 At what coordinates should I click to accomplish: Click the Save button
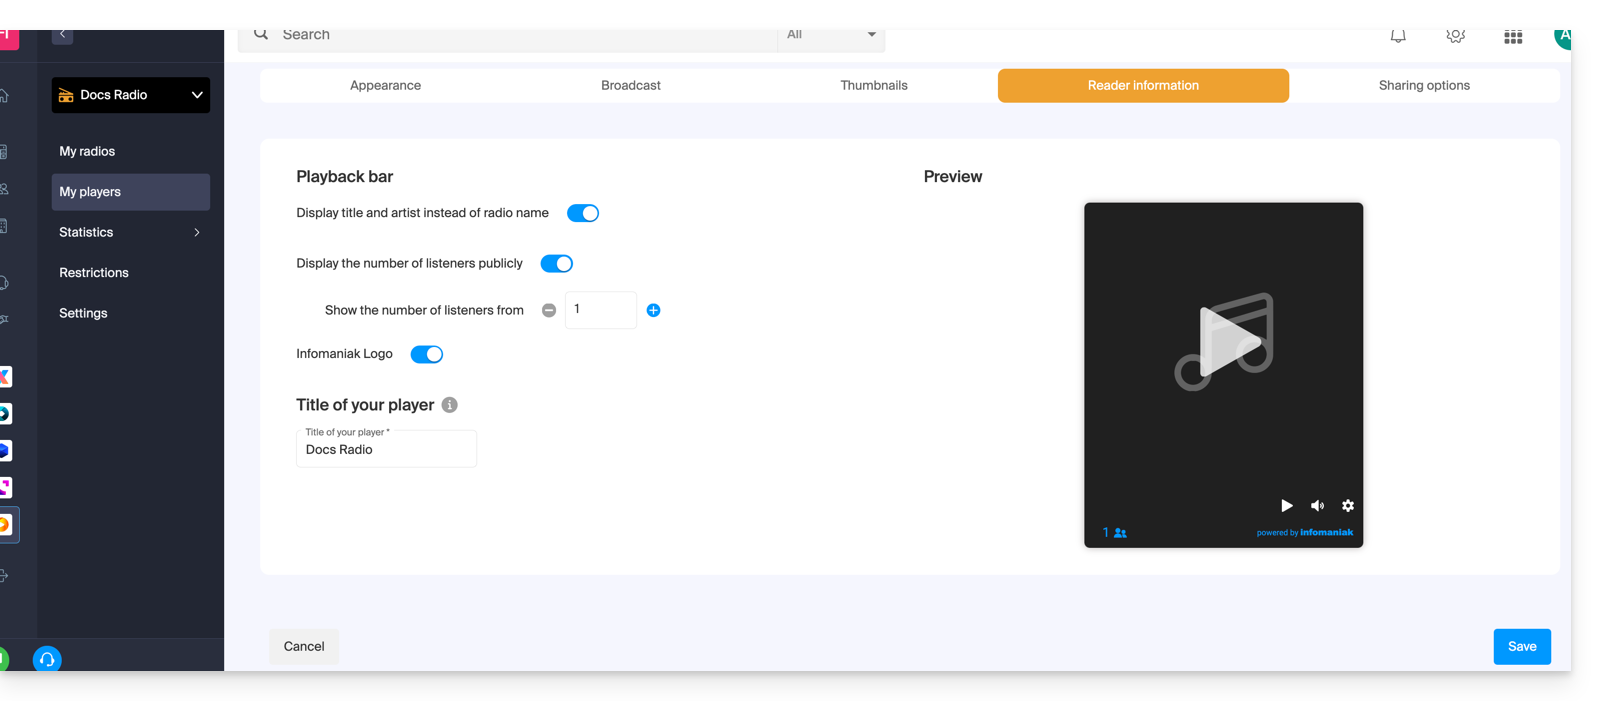click(1521, 647)
